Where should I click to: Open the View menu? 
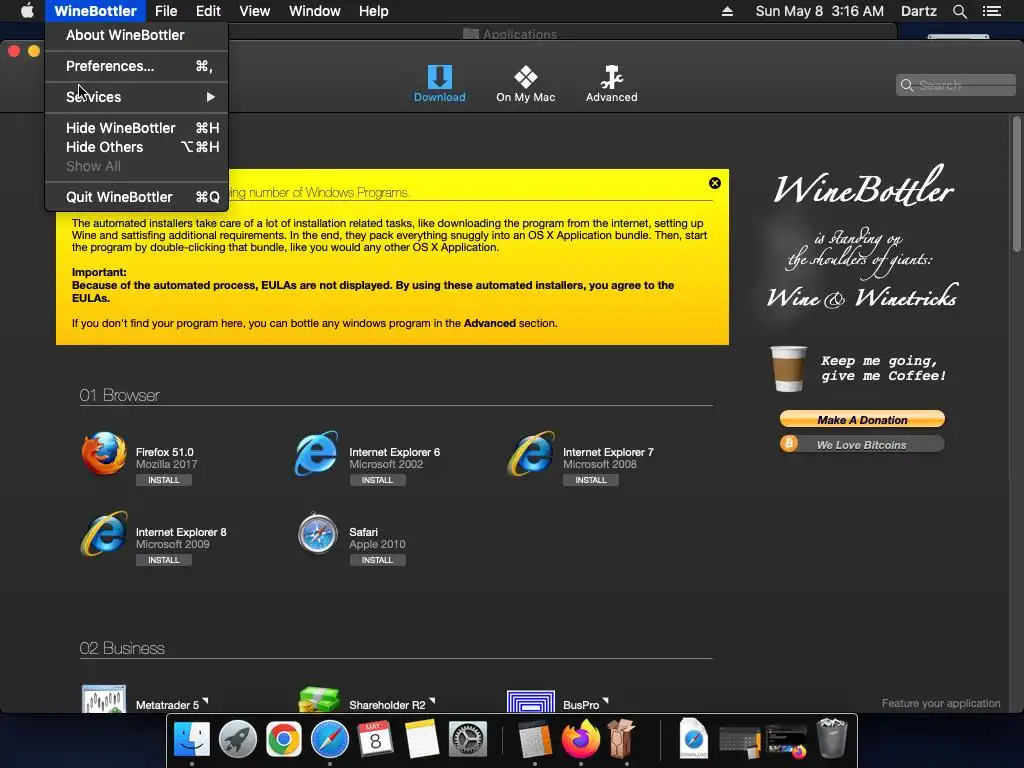click(x=255, y=11)
